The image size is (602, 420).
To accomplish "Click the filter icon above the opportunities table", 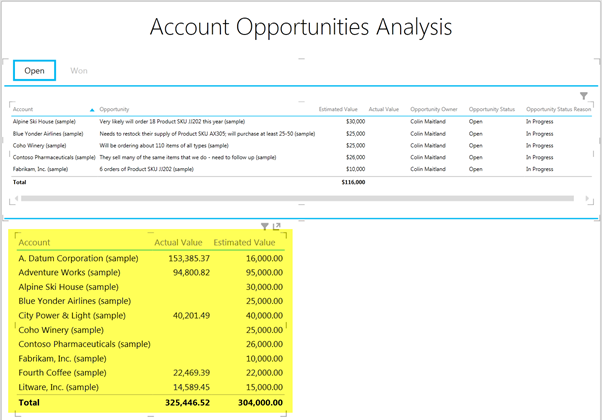I will [584, 96].
